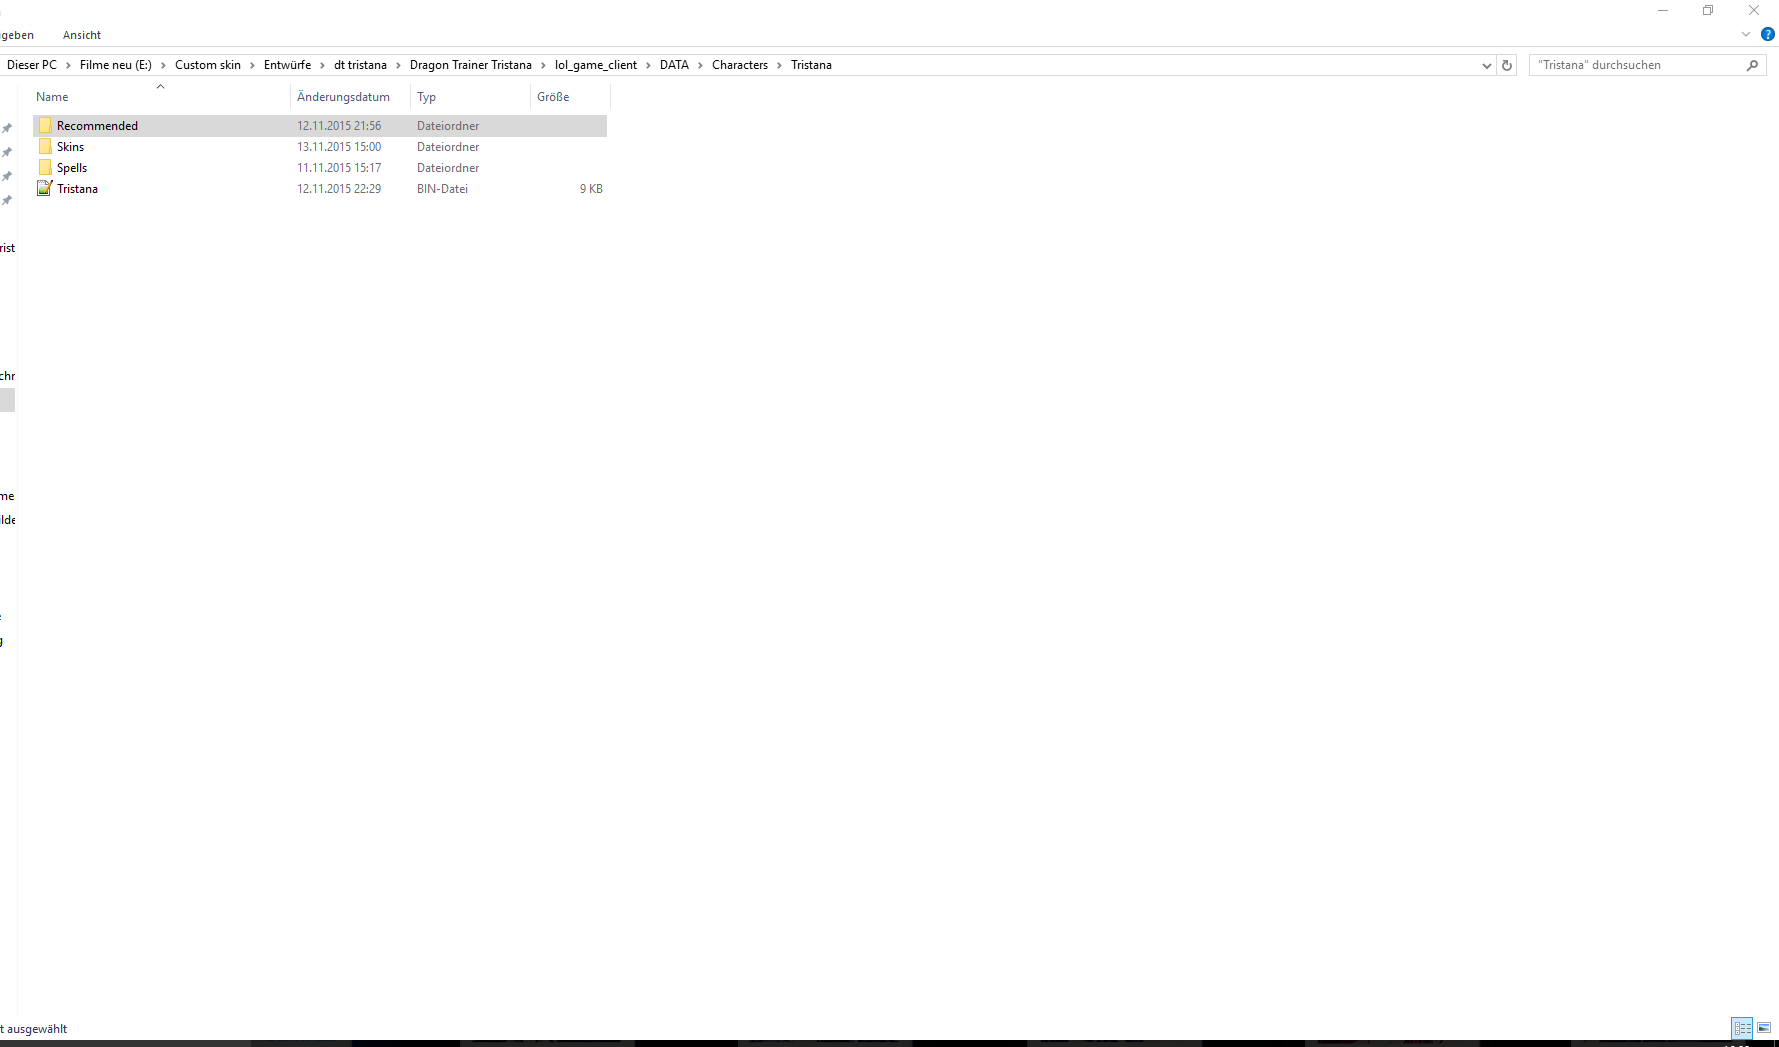Click the Spells folder icon
1779x1047 pixels.
pyautogui.click(x=45, y=168)
